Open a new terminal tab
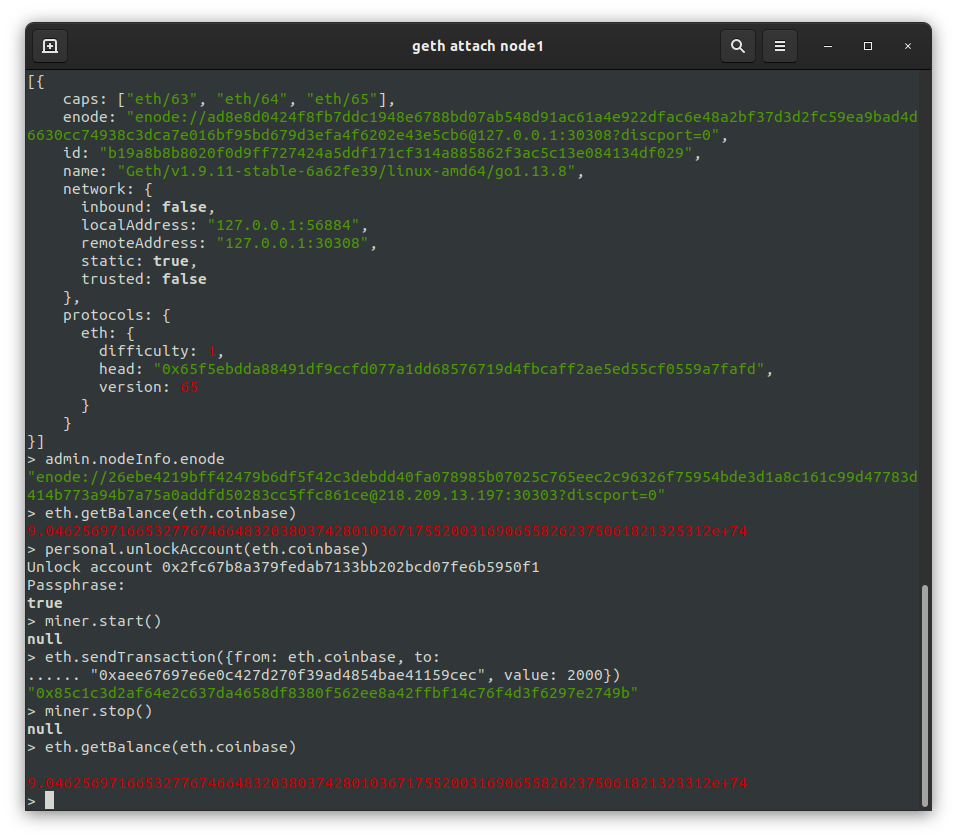The width and height of the screenshot is (957, 839). click(50, 46)
